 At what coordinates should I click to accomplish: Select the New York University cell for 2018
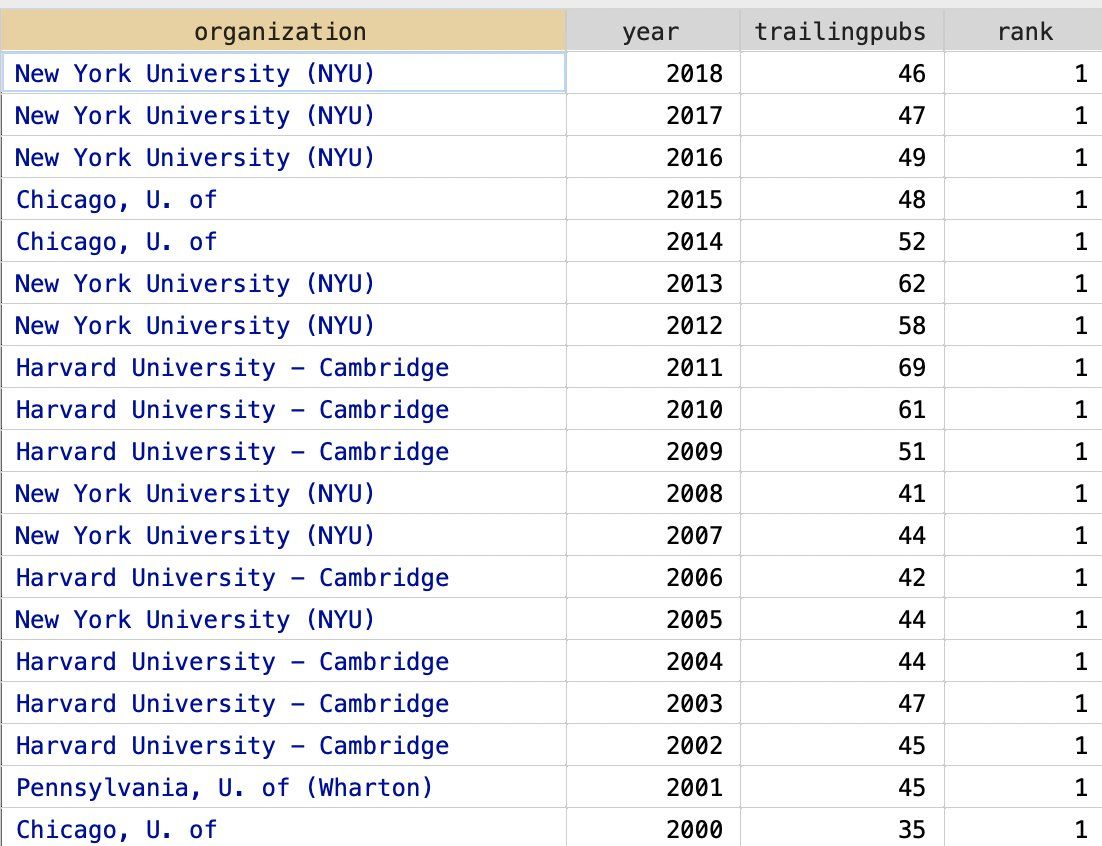(x=195, y=74)
